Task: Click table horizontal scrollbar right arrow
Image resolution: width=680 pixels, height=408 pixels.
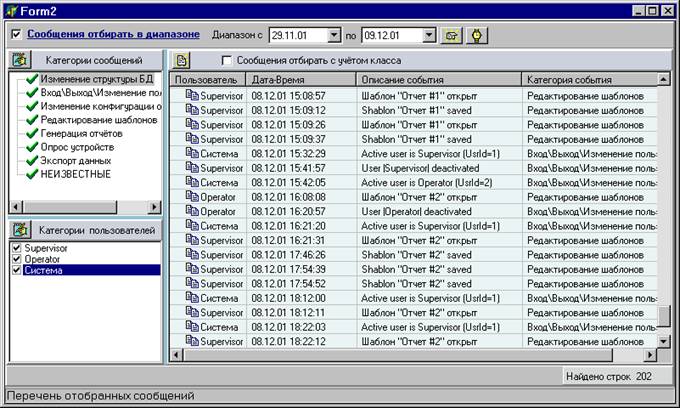Action: [x=650, y=355]
